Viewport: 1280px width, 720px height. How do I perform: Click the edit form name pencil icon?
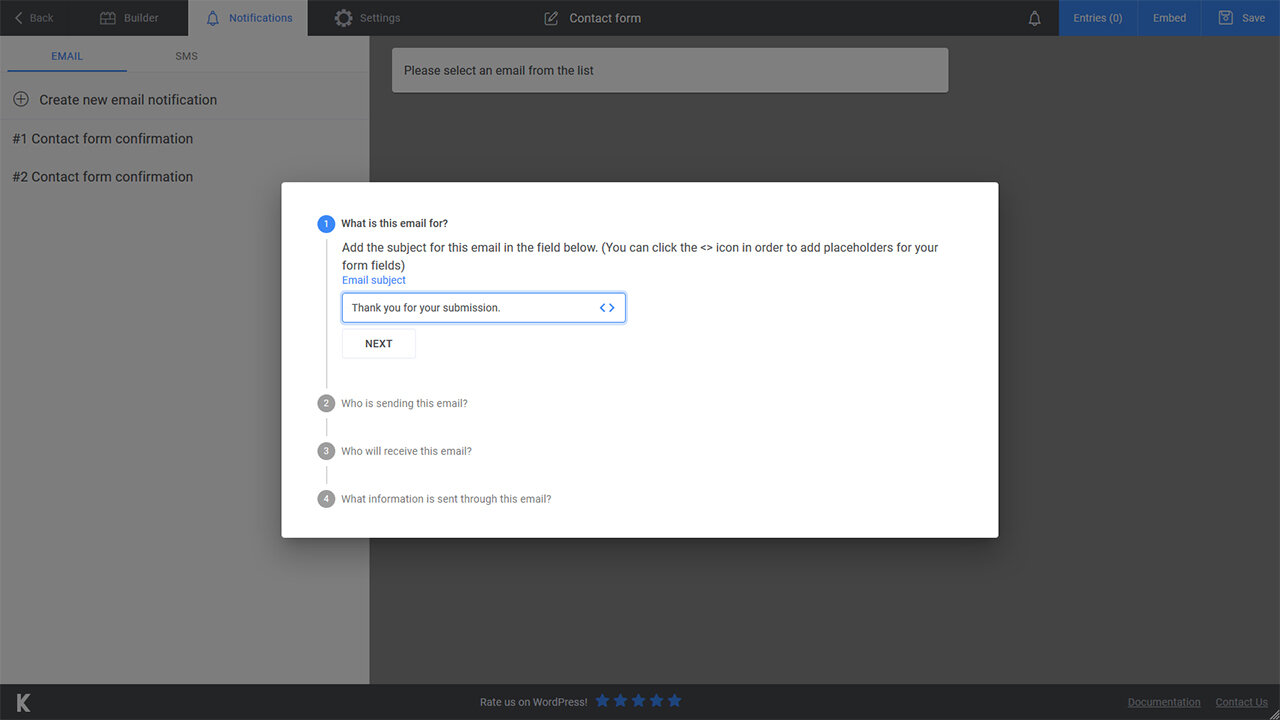[x=551, y=18]
